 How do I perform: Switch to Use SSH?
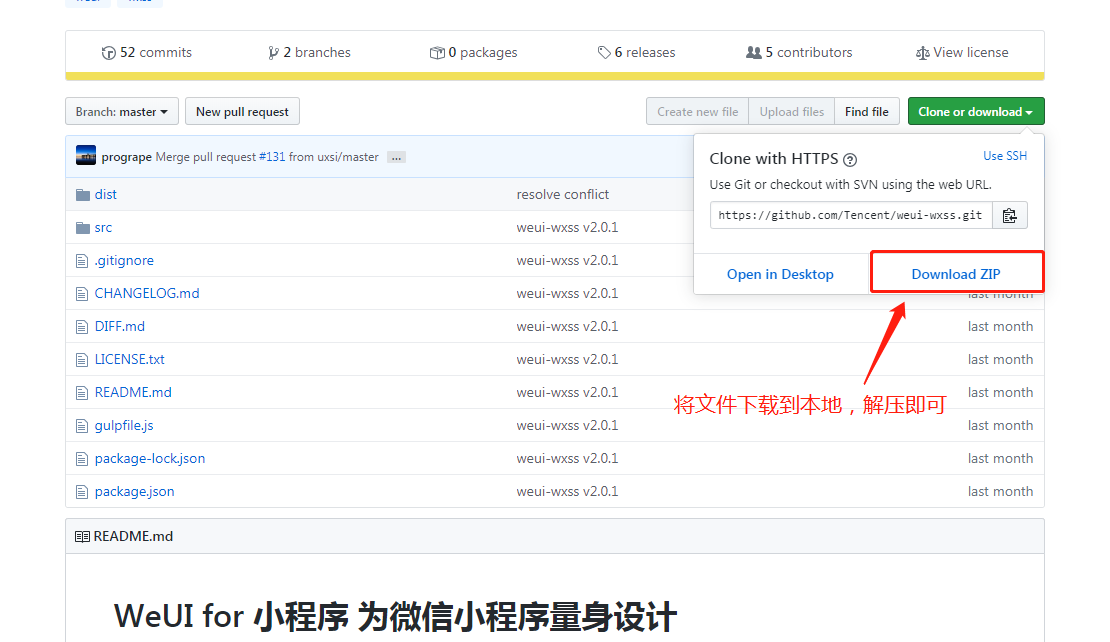(1005, 156)
